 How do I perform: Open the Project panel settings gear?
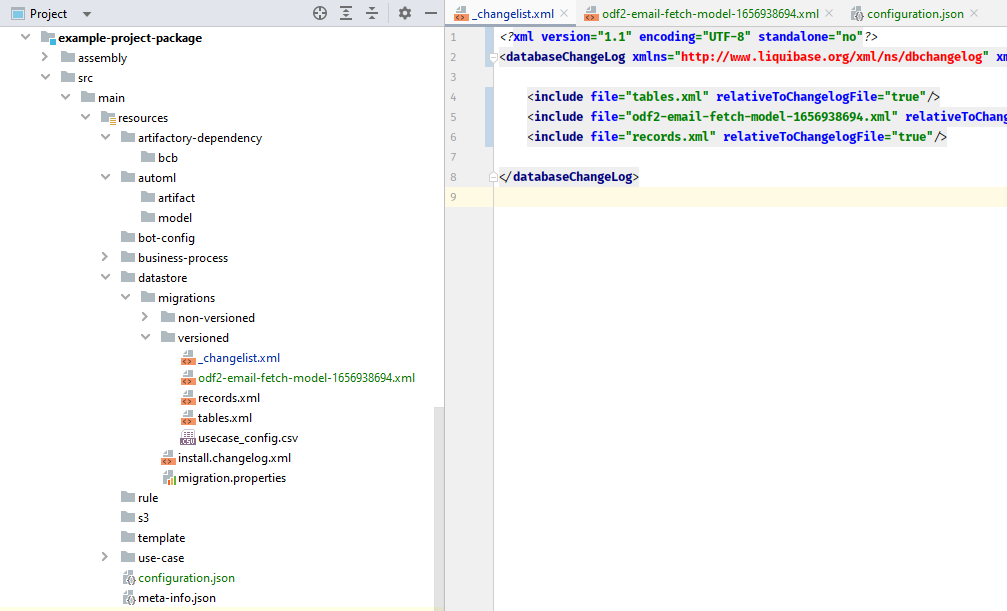coord(405,13)
